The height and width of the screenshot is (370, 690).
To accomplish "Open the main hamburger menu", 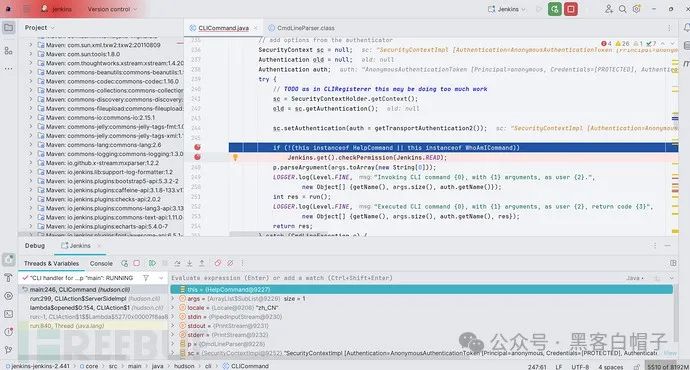I will 27,9.
